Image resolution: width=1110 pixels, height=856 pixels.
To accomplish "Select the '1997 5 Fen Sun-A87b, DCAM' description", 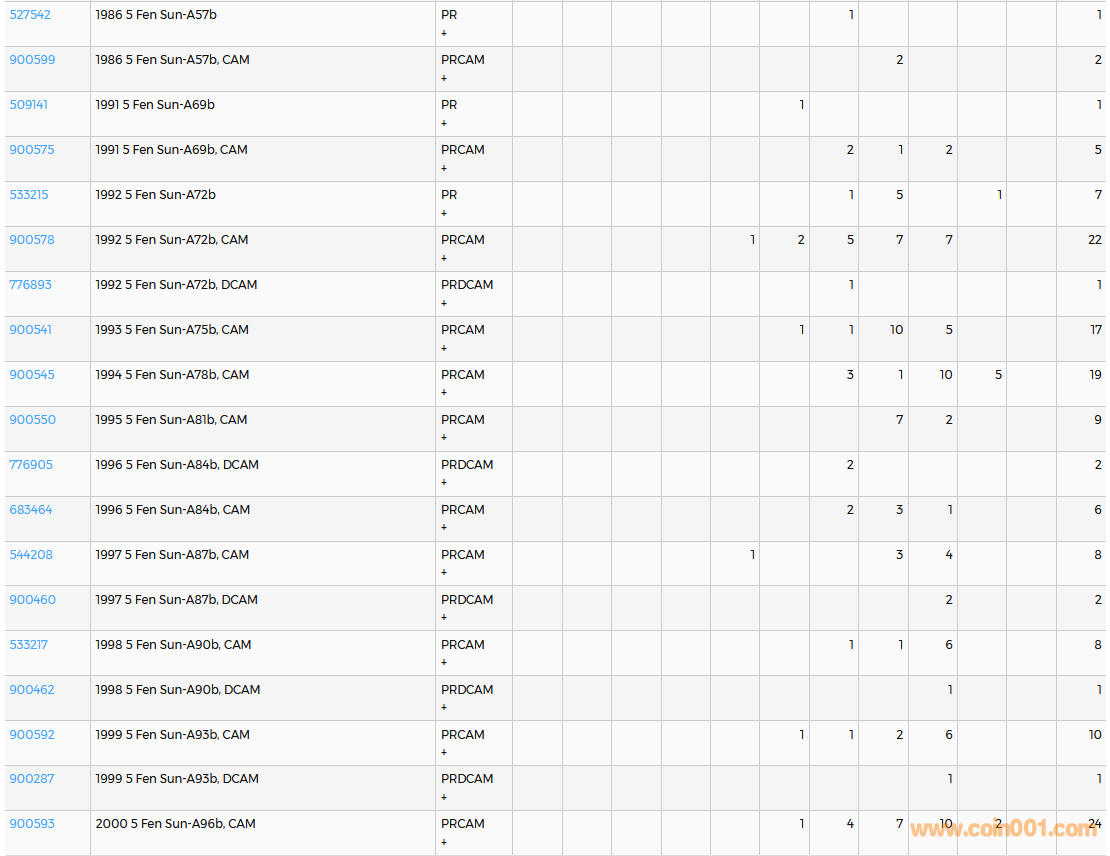I will pos(176,600).
